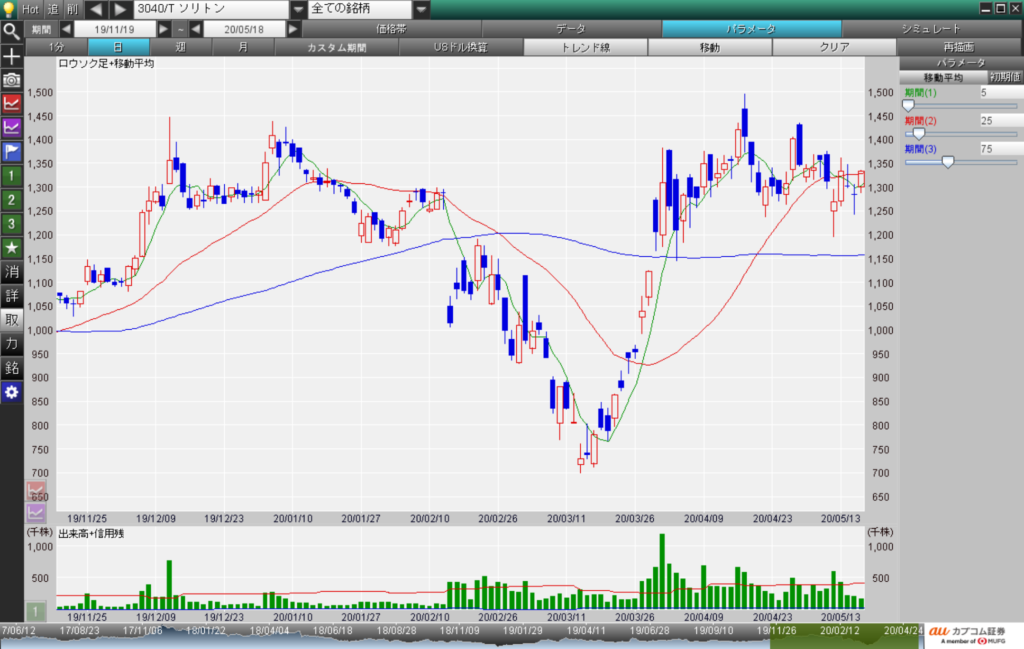The height and width of the screenshot is (649, 1024).
Task: Click the light bulb icon
Action: coord(10,9)
